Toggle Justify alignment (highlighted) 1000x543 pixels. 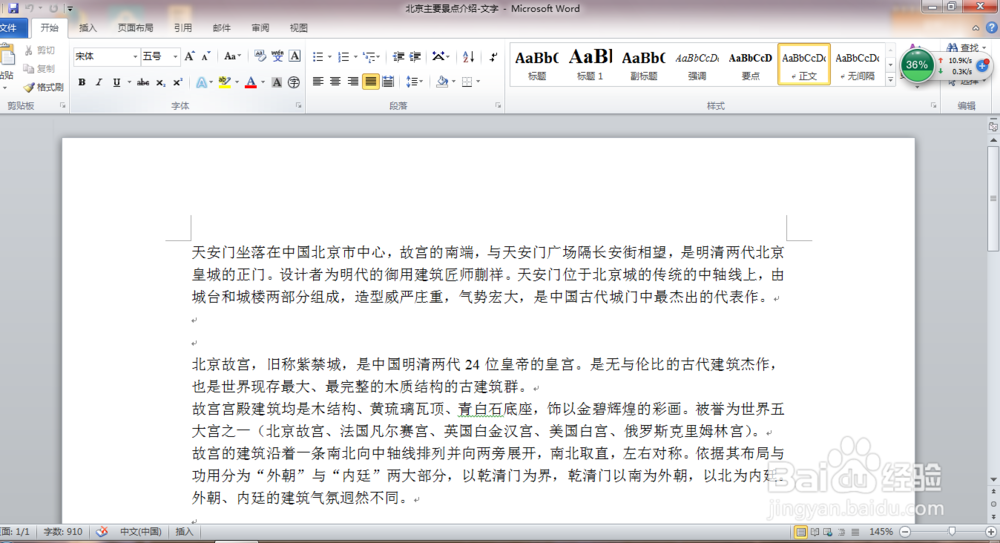coord(370,82)
